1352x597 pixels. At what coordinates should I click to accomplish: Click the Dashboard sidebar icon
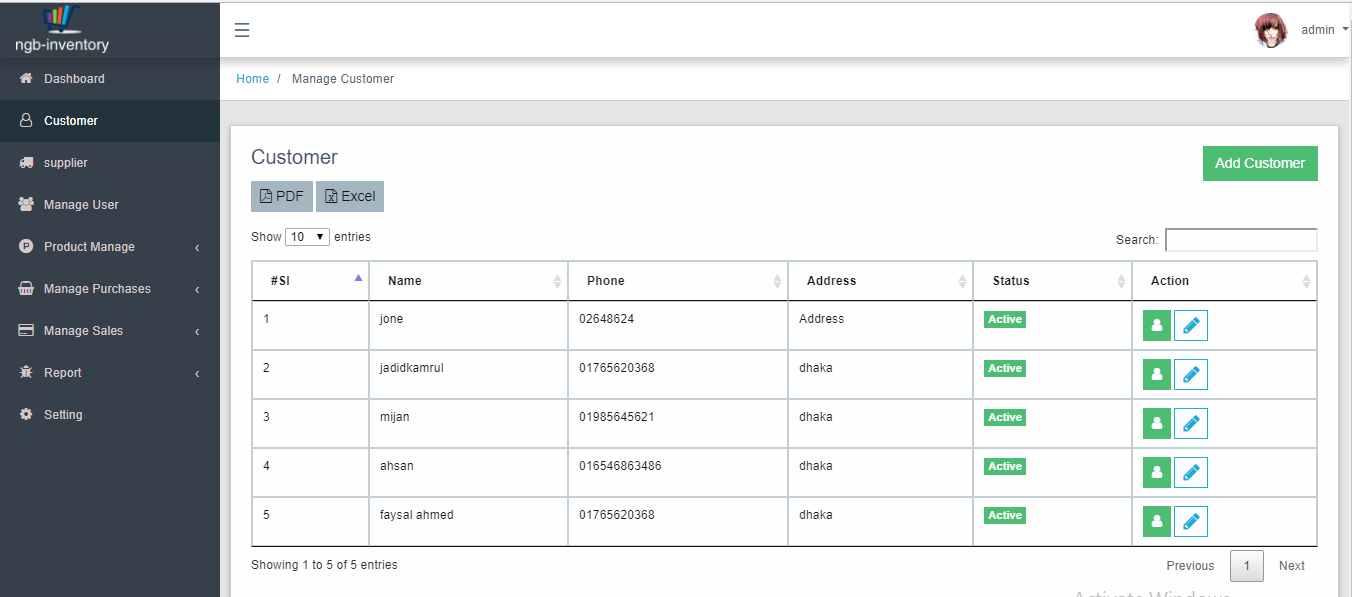click(24, 78)
